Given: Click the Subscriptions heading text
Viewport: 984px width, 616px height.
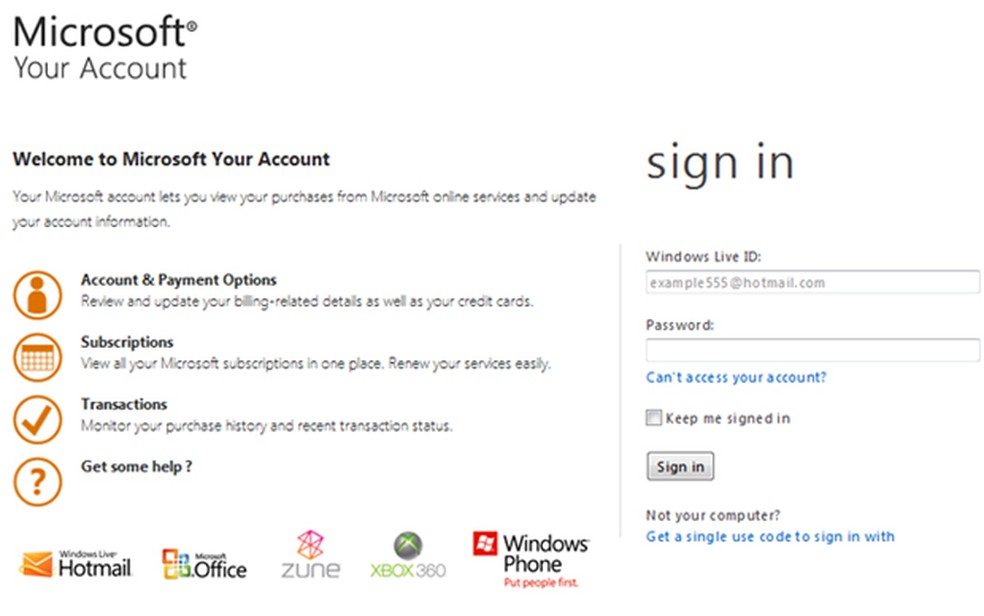Looking at the screenshot, I should [x=127, y=341].
